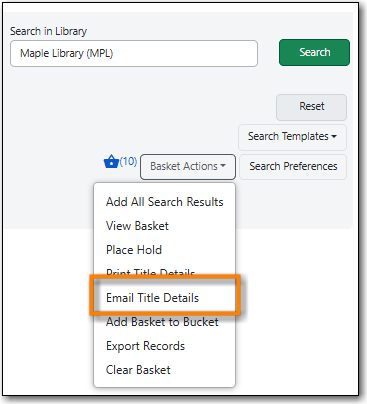Viewport: 367px width, 404px height.
Task: Open Search Preferences
Action: [293, 166]
